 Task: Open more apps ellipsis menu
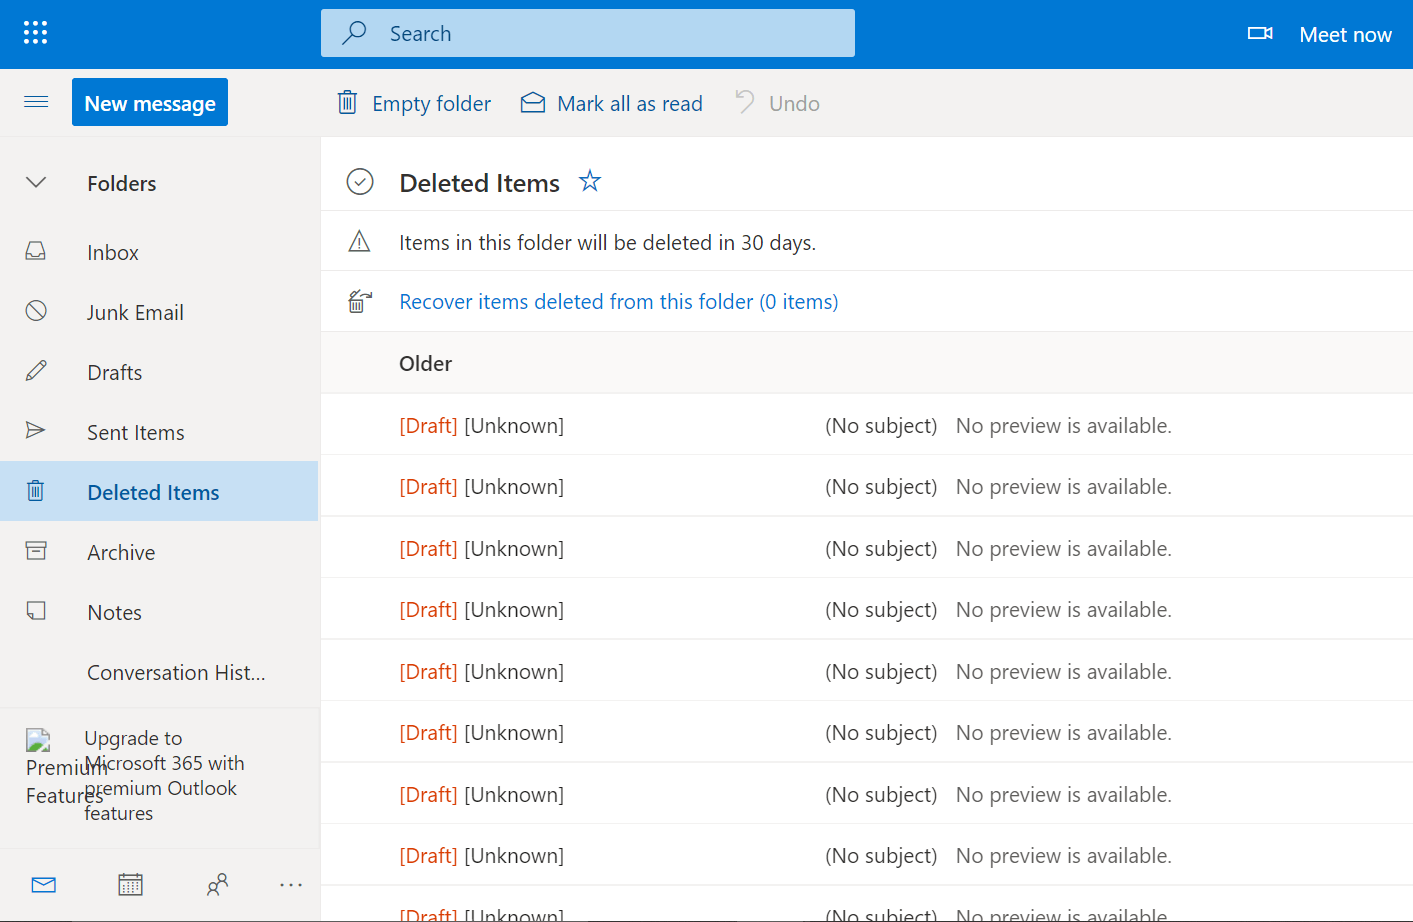(x=291, y=885)
